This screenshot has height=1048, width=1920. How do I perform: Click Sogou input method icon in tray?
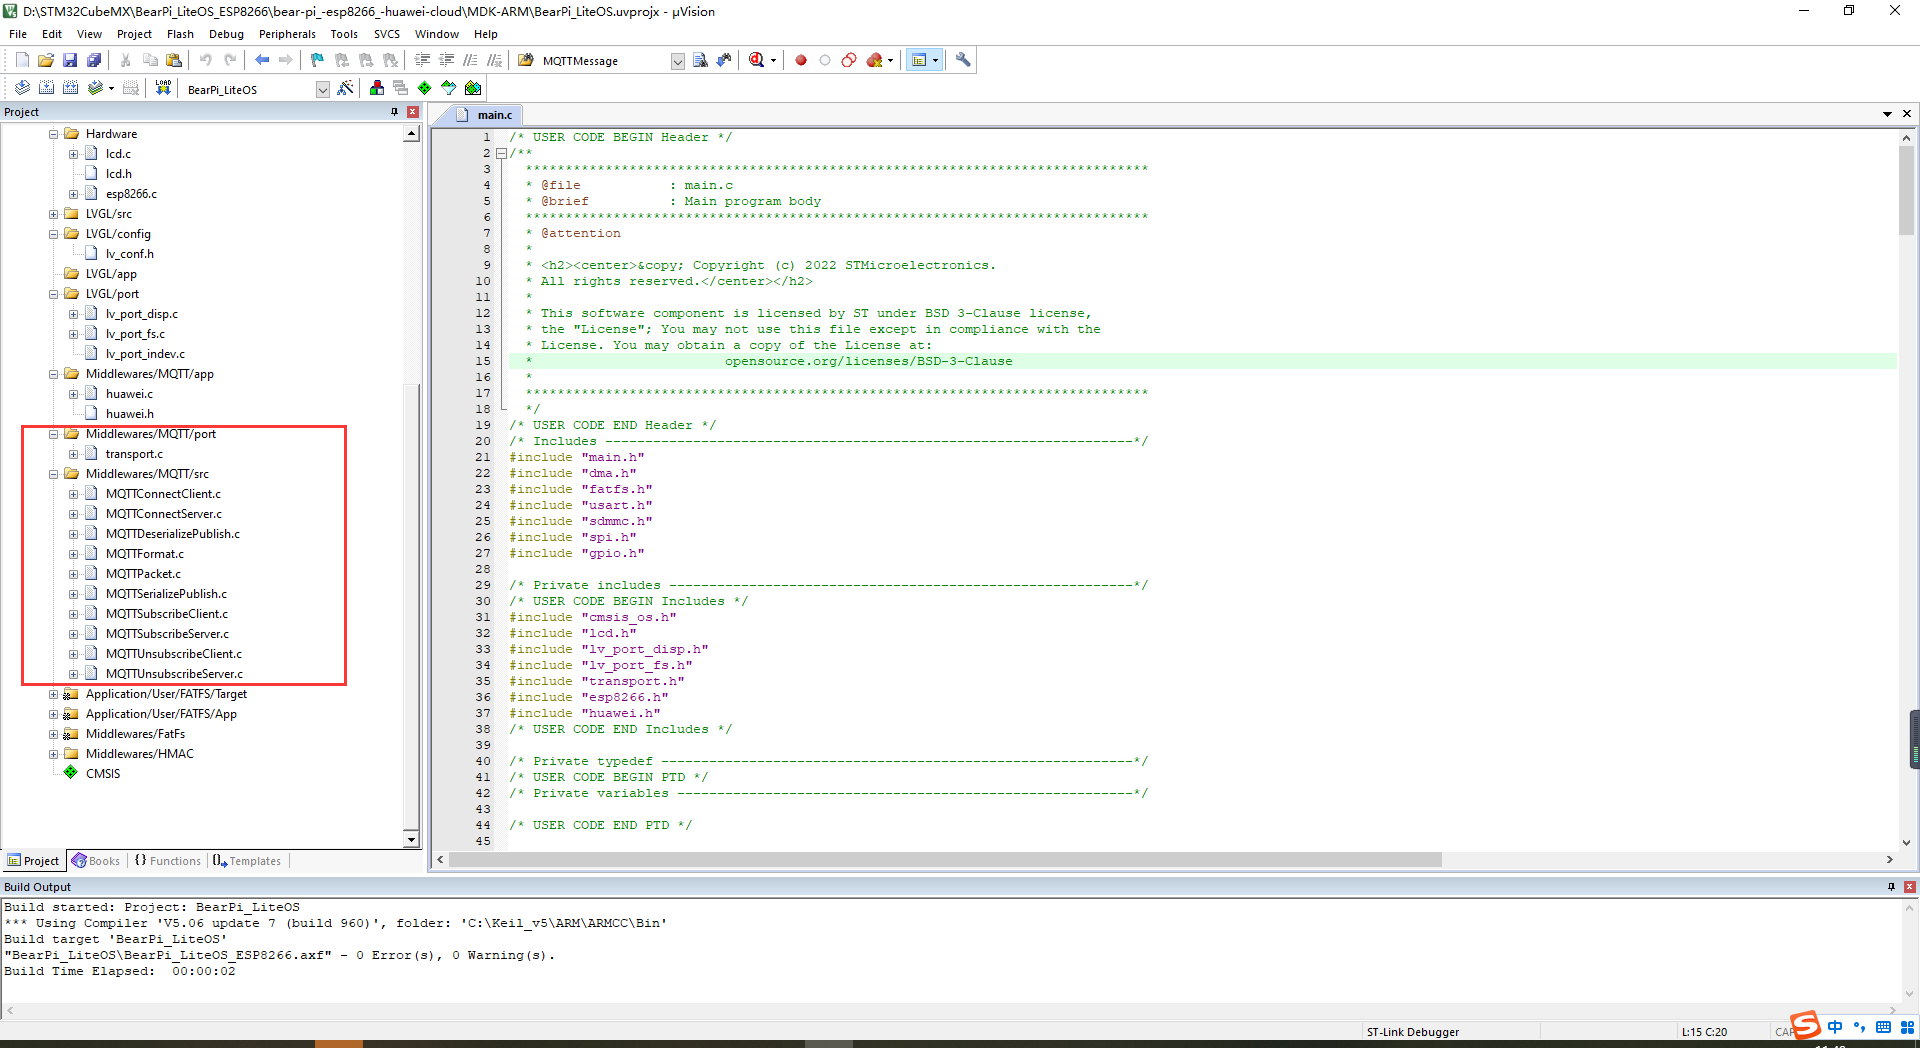(1806, 1025)
